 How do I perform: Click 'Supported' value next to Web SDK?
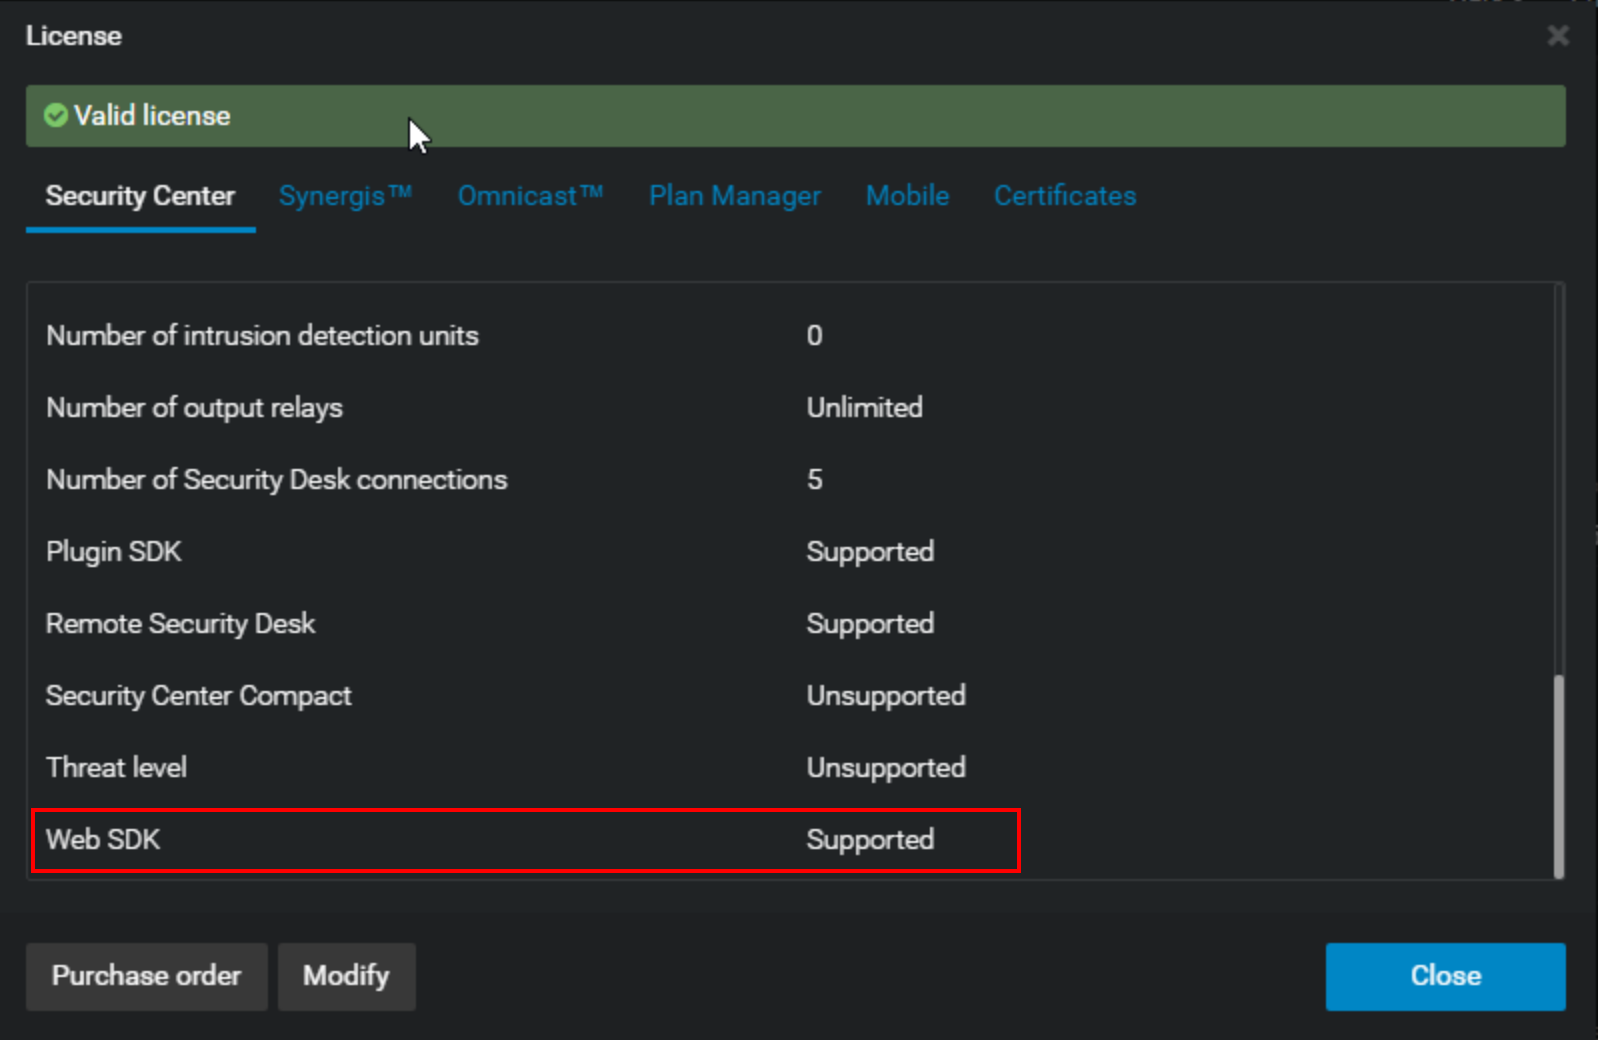coord(870,840)
